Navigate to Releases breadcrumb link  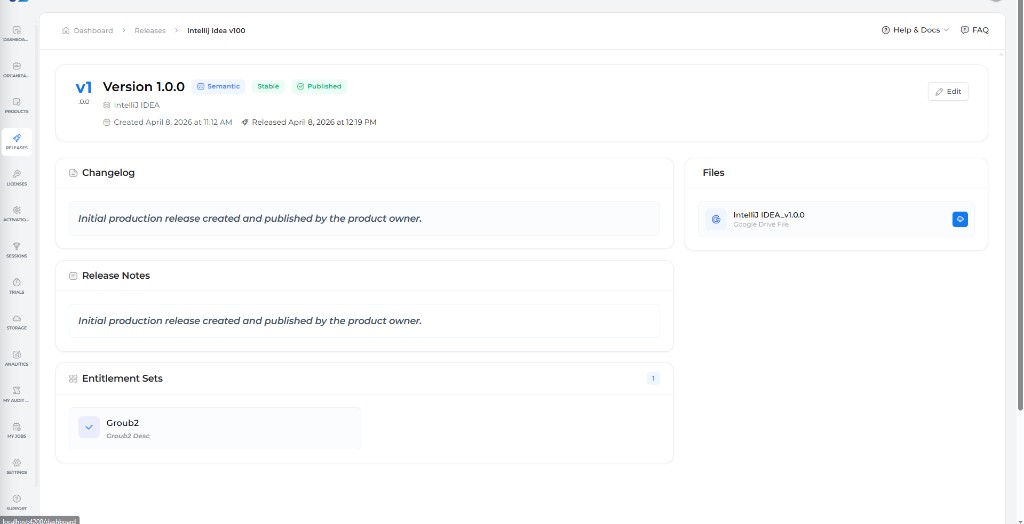(x=150, y=30)
